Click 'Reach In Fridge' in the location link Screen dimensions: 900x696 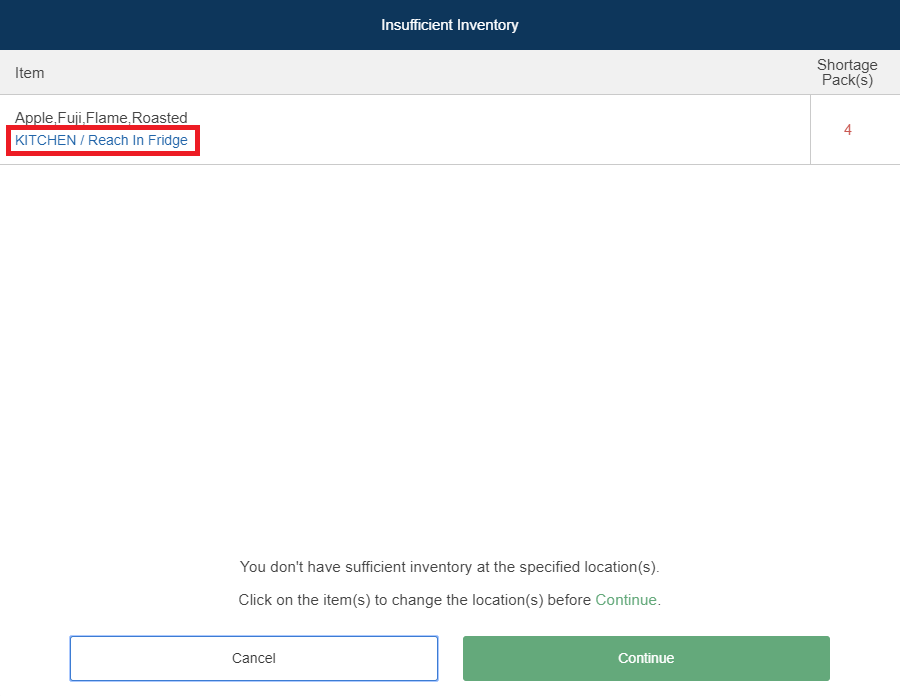(138, 140)
